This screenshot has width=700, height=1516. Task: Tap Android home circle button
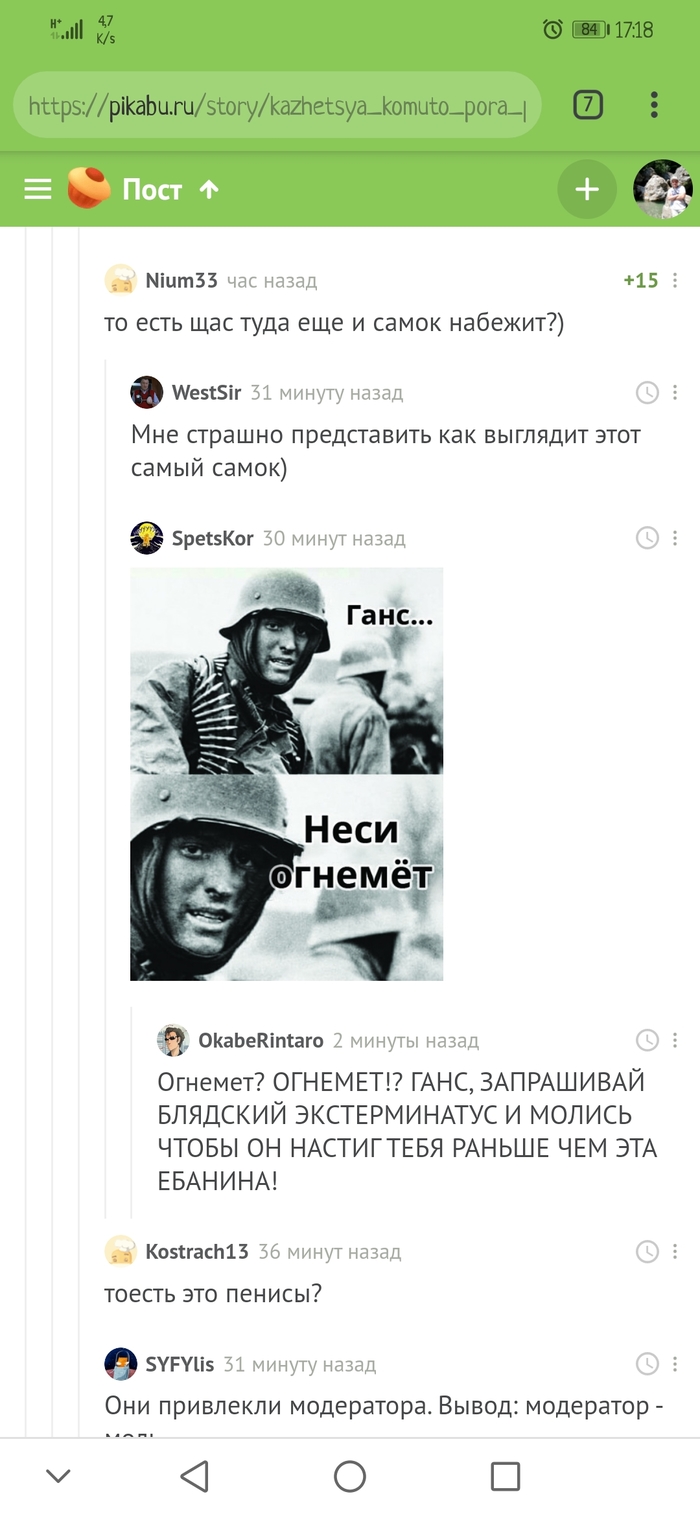click(x=350, y=1476)
